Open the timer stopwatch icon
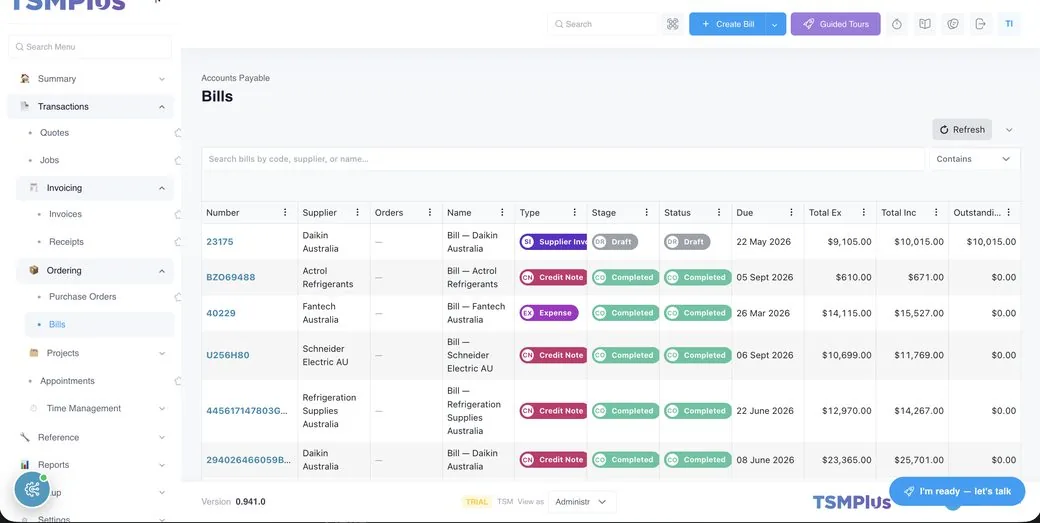1040x523 pixels. point(897,24)
